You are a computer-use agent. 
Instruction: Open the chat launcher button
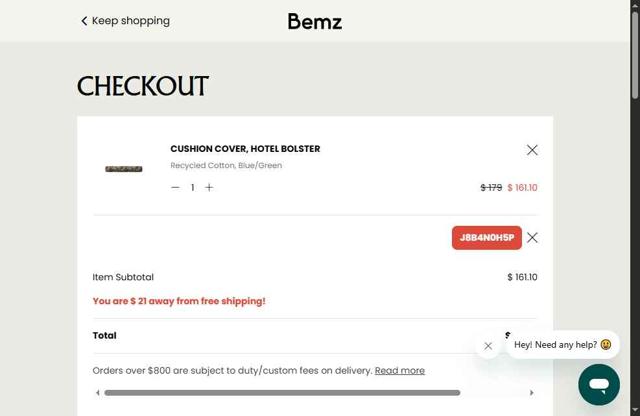pyautogui.click(x=598, y=384)
